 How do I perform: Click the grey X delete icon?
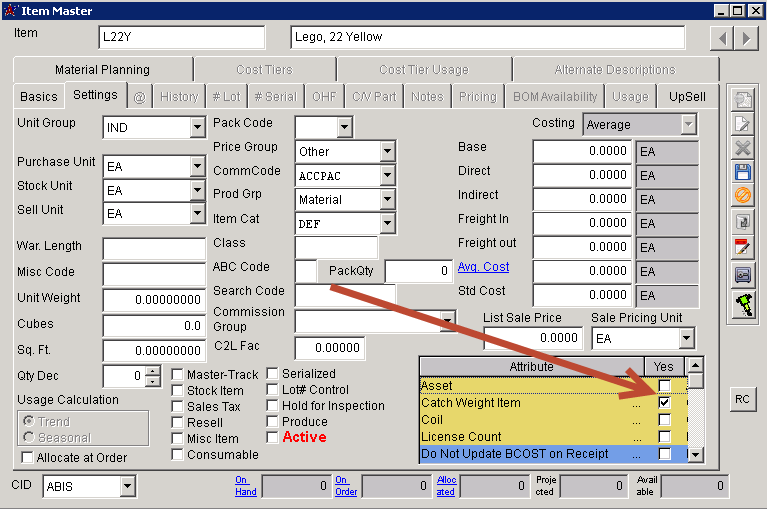click(743, 147)
